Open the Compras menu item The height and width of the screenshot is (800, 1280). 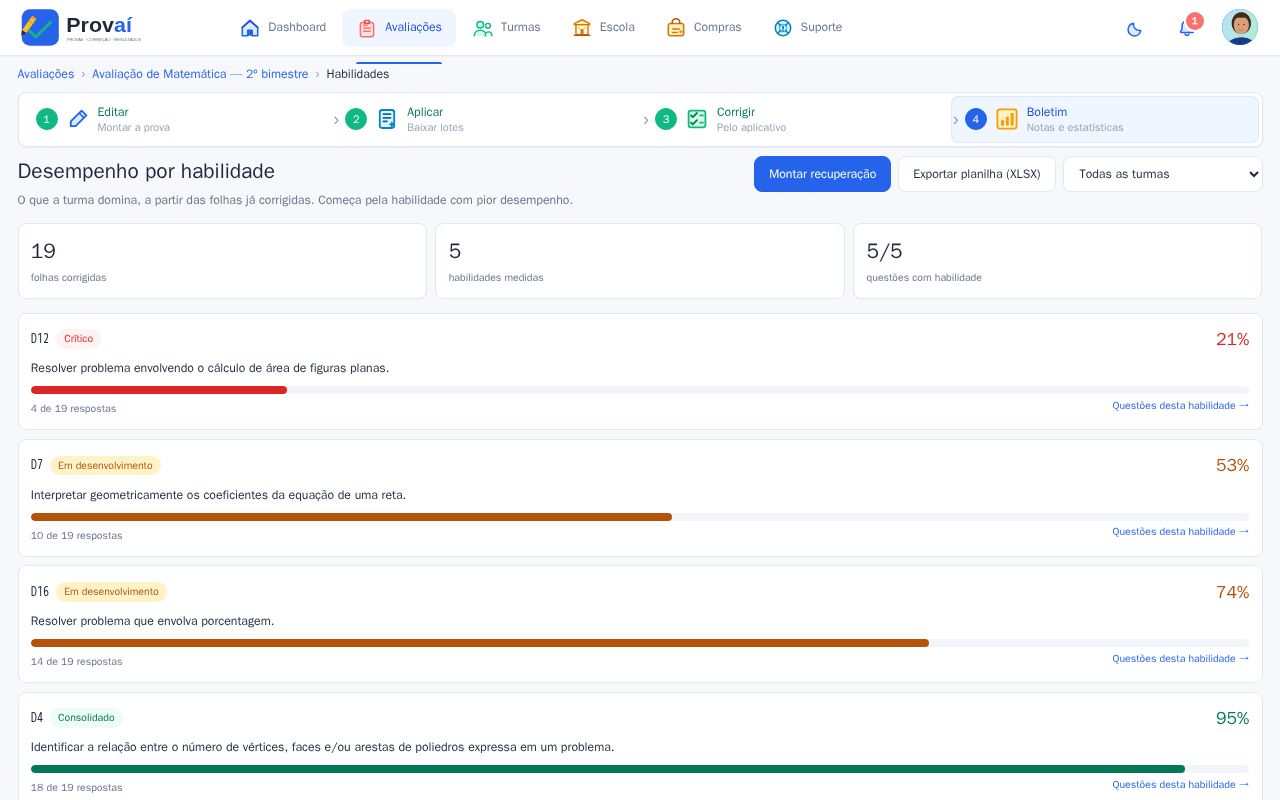704,28
